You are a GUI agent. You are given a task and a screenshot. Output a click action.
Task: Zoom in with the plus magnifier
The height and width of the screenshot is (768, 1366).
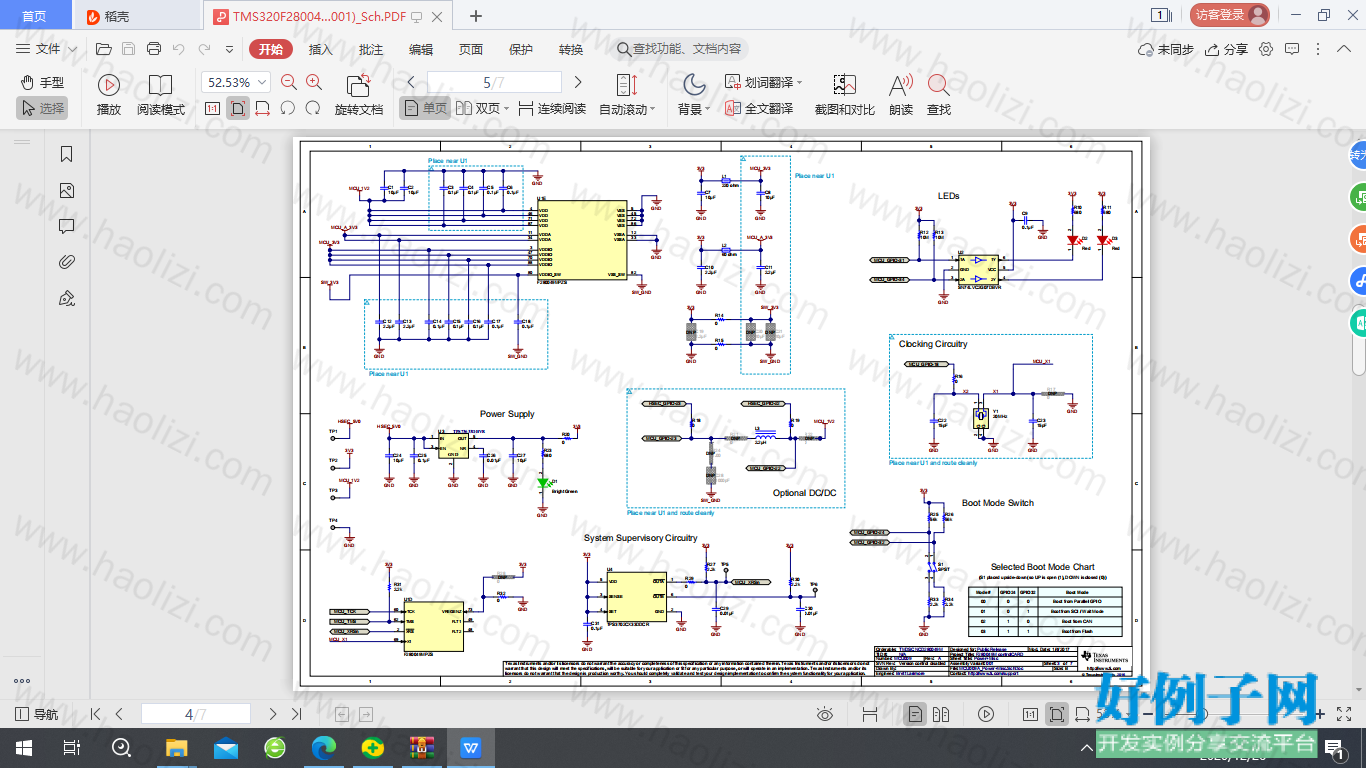(x=314, y=83)
